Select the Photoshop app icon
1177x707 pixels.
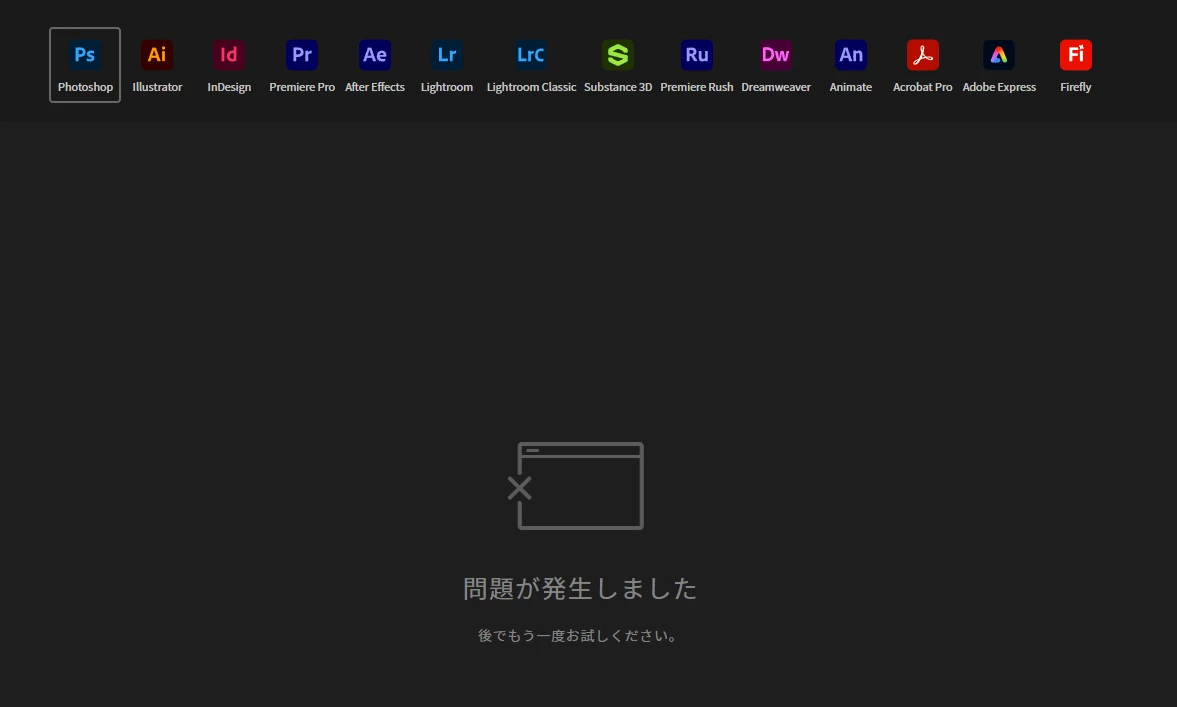click(x=85, y=55)
